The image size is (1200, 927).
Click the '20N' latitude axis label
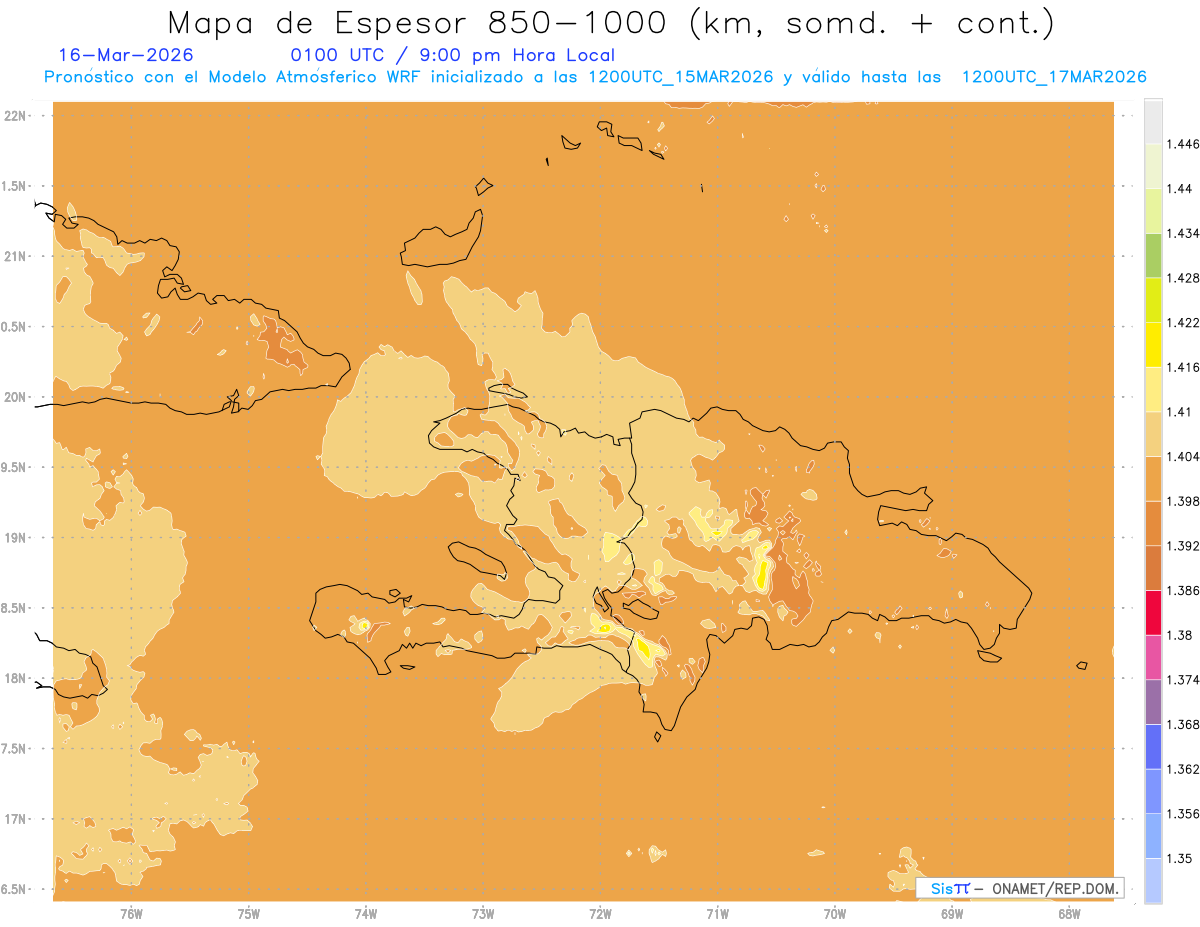coord(15,397)
